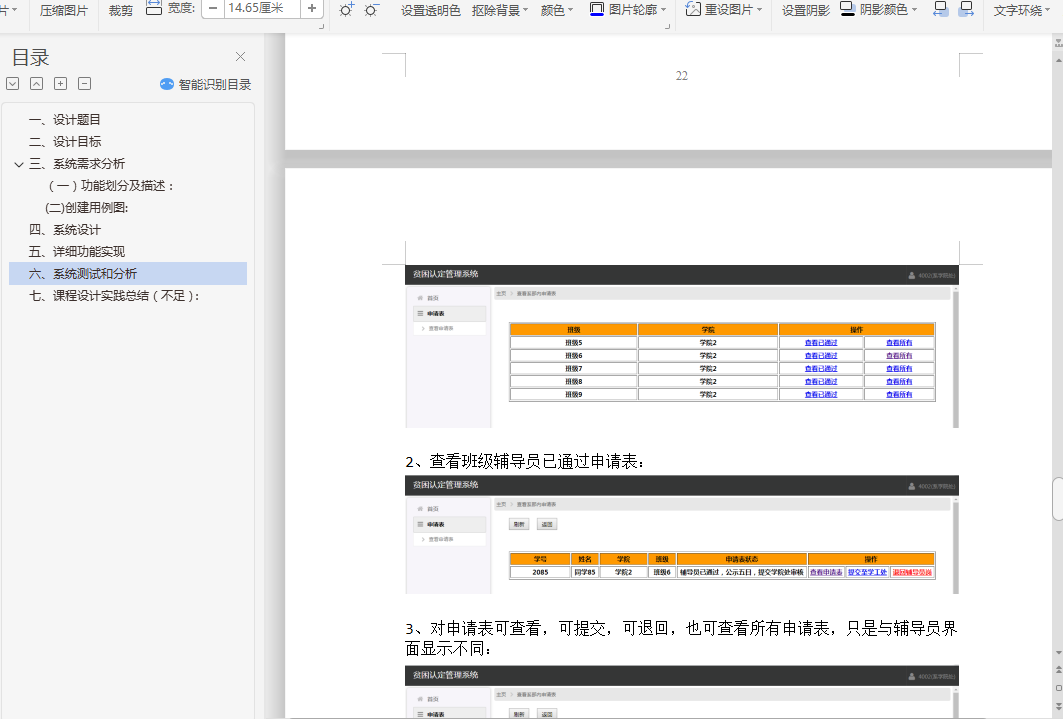Open the Text Wrapping (文字环绕) dropdown
Screen dimensions: 1063x719
(x=1022, y=10)
